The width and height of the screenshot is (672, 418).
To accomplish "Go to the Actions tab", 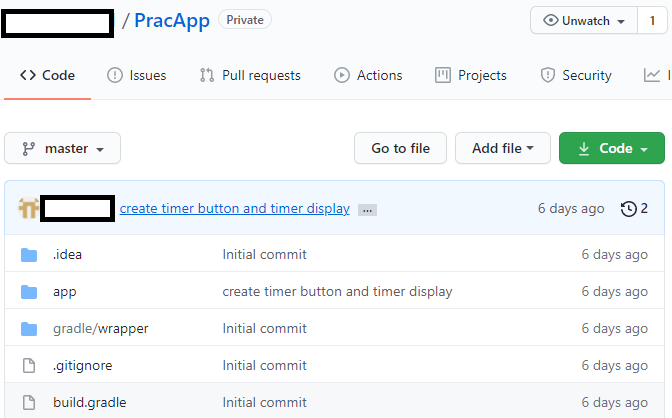I will pos(368,75).
